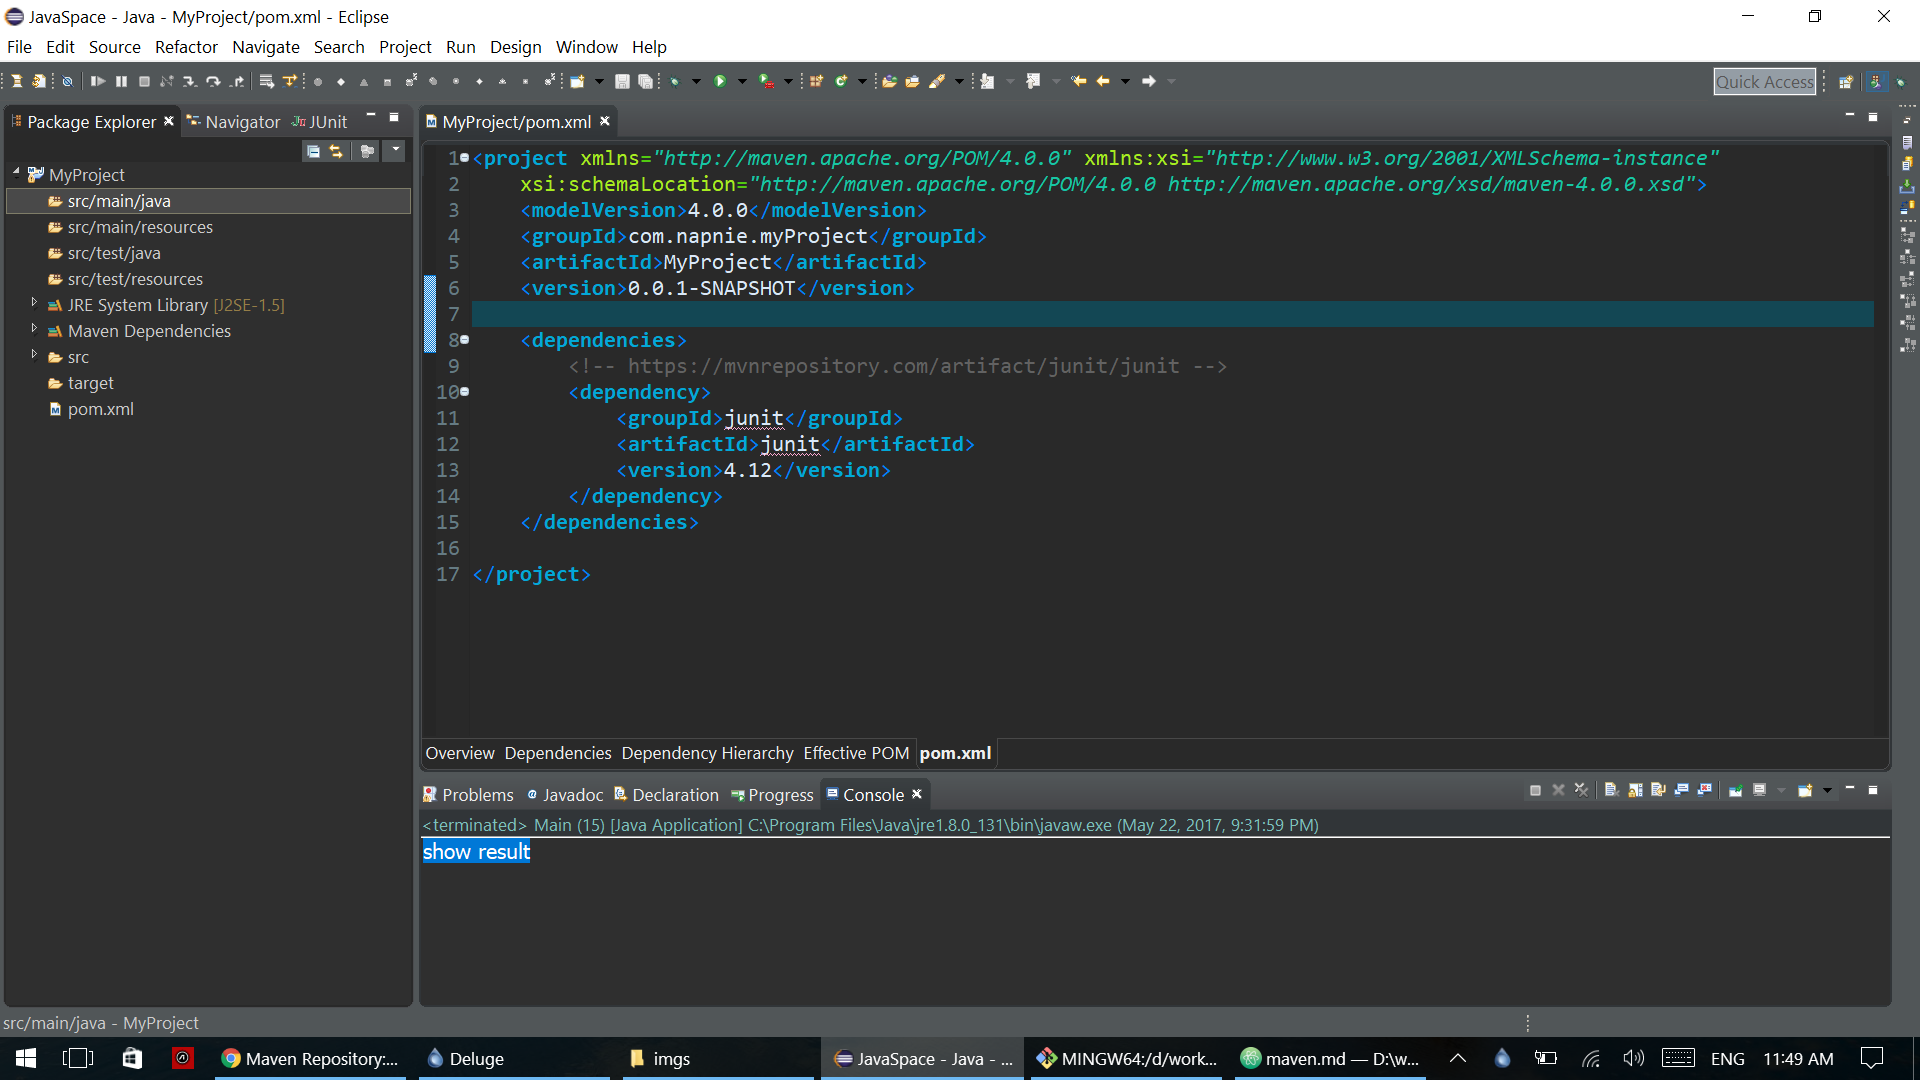Open the Run button dropdown arrow
The image size is (1920, 1080).
pos(742,81)
